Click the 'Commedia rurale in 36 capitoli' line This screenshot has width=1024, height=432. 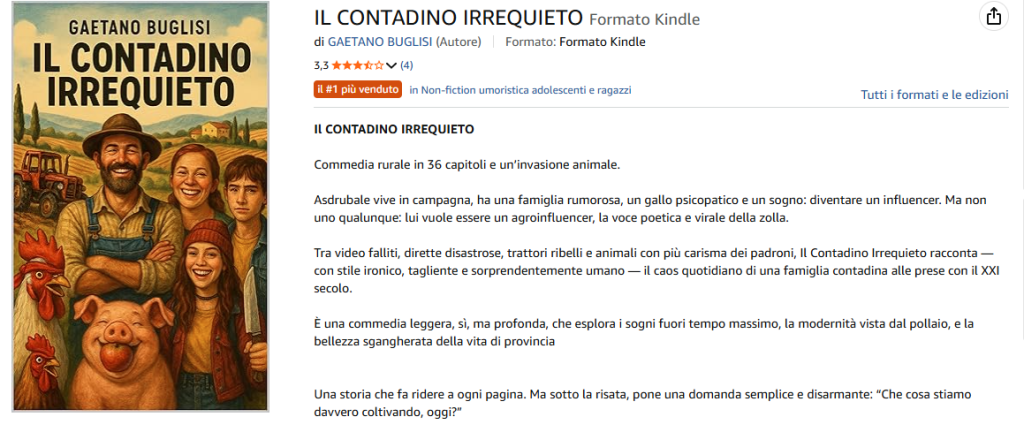pos(467,164)
